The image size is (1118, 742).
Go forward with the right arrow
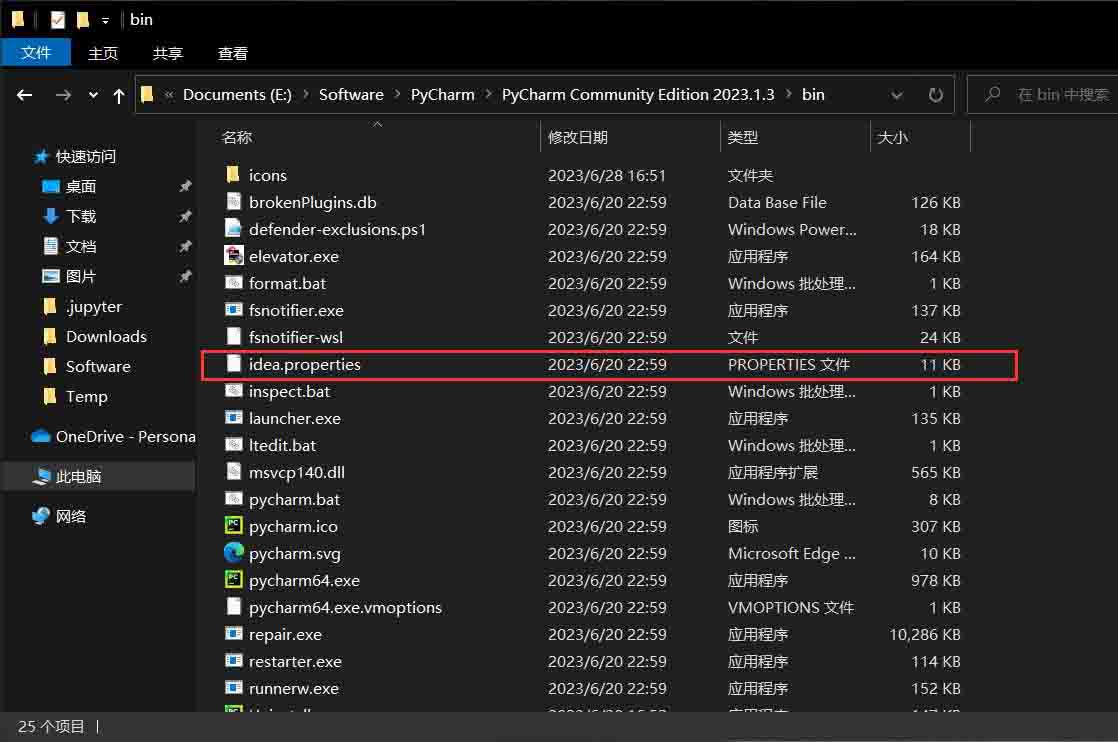[x=63, y=95]
